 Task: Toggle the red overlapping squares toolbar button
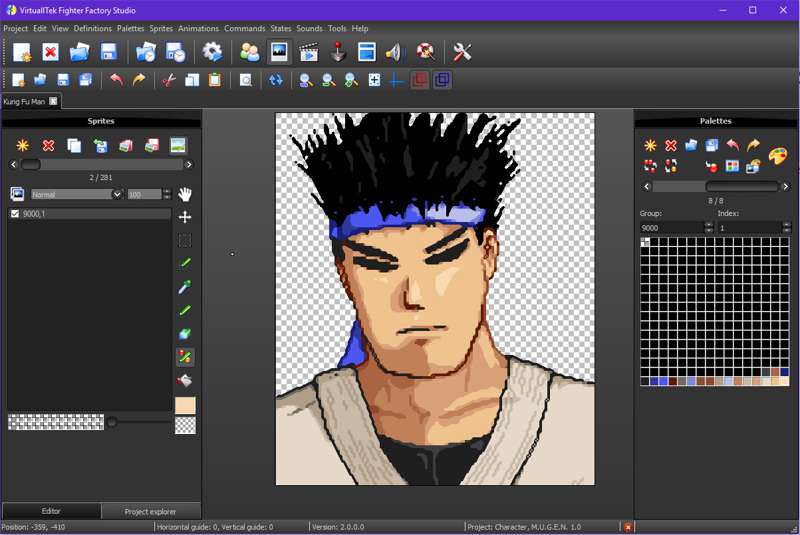coord(419,80)
